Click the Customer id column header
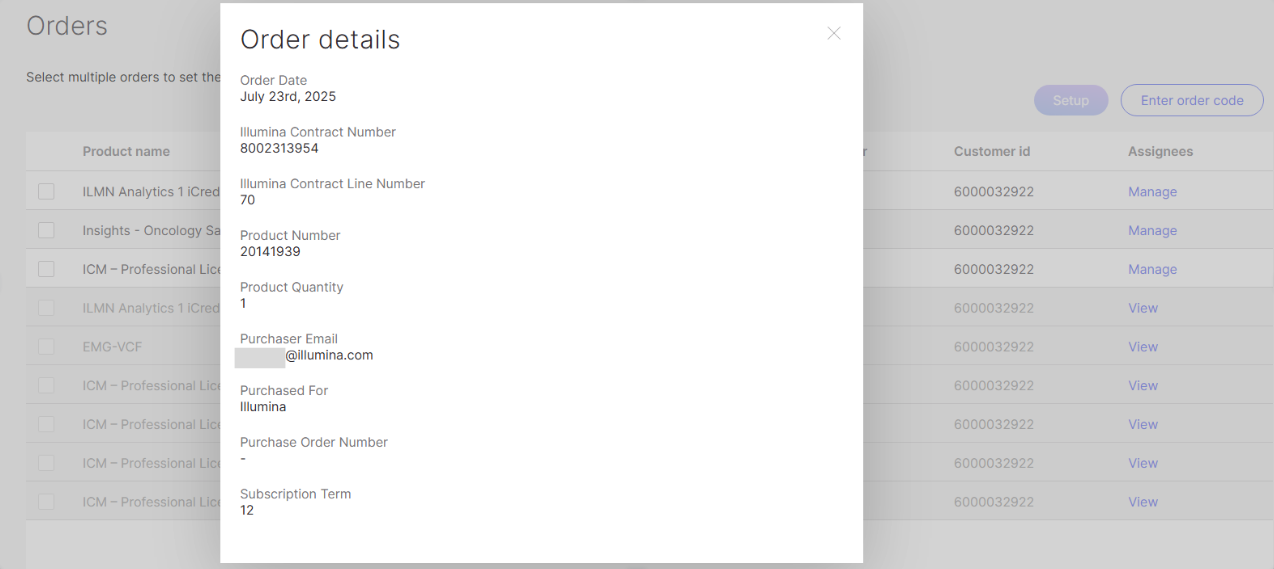1274x569 pixels. (992, 152)
